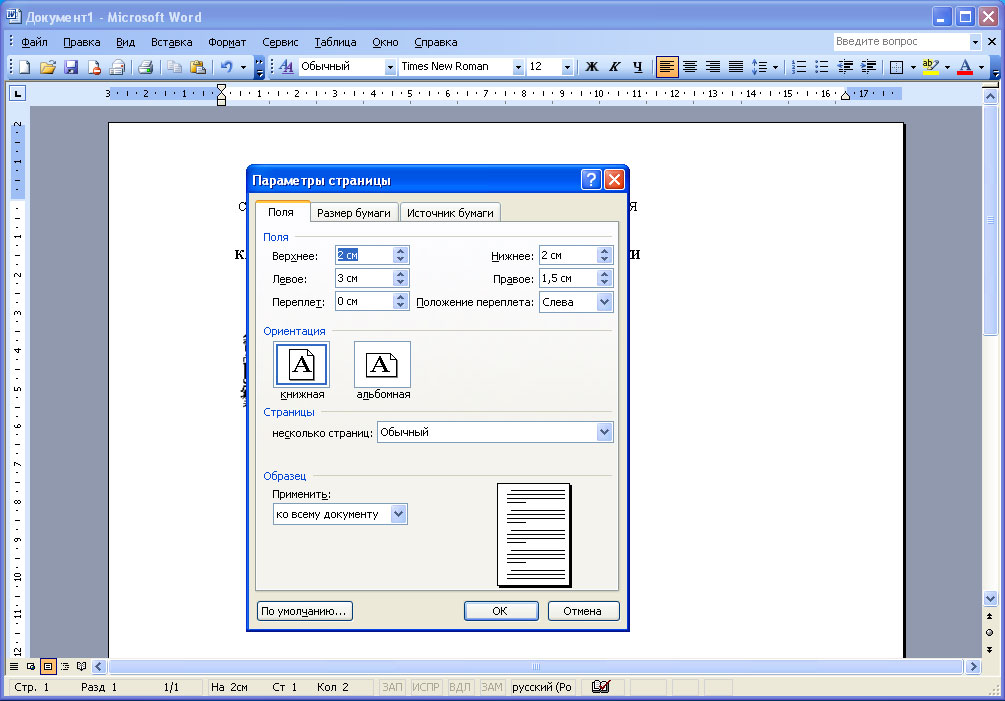1005x701 pixels.
Task: Align text left
Action: (x=667, y=67)
